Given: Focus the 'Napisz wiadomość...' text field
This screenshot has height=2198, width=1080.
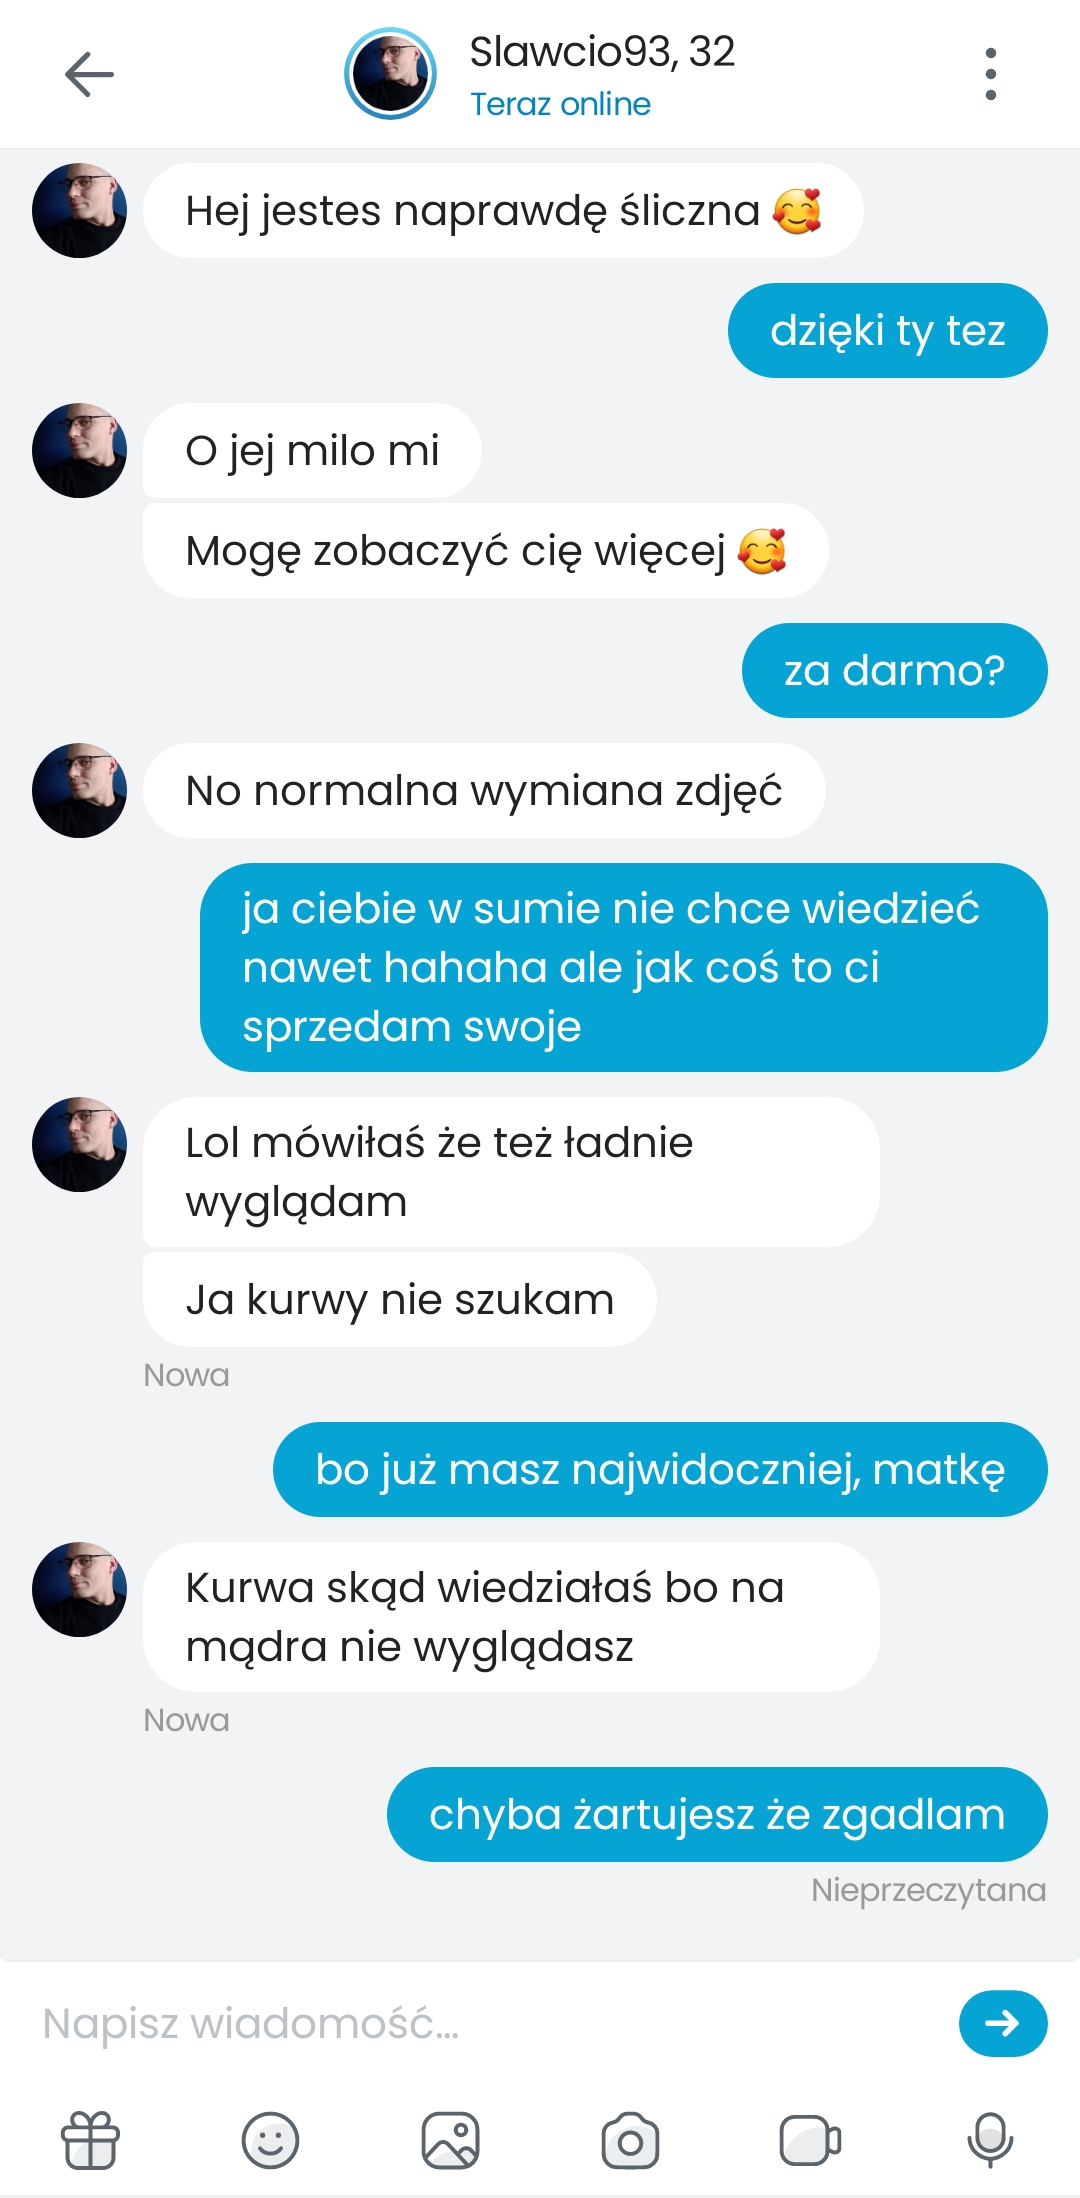Looking at the screenshot, I should tap(490, 2023).
